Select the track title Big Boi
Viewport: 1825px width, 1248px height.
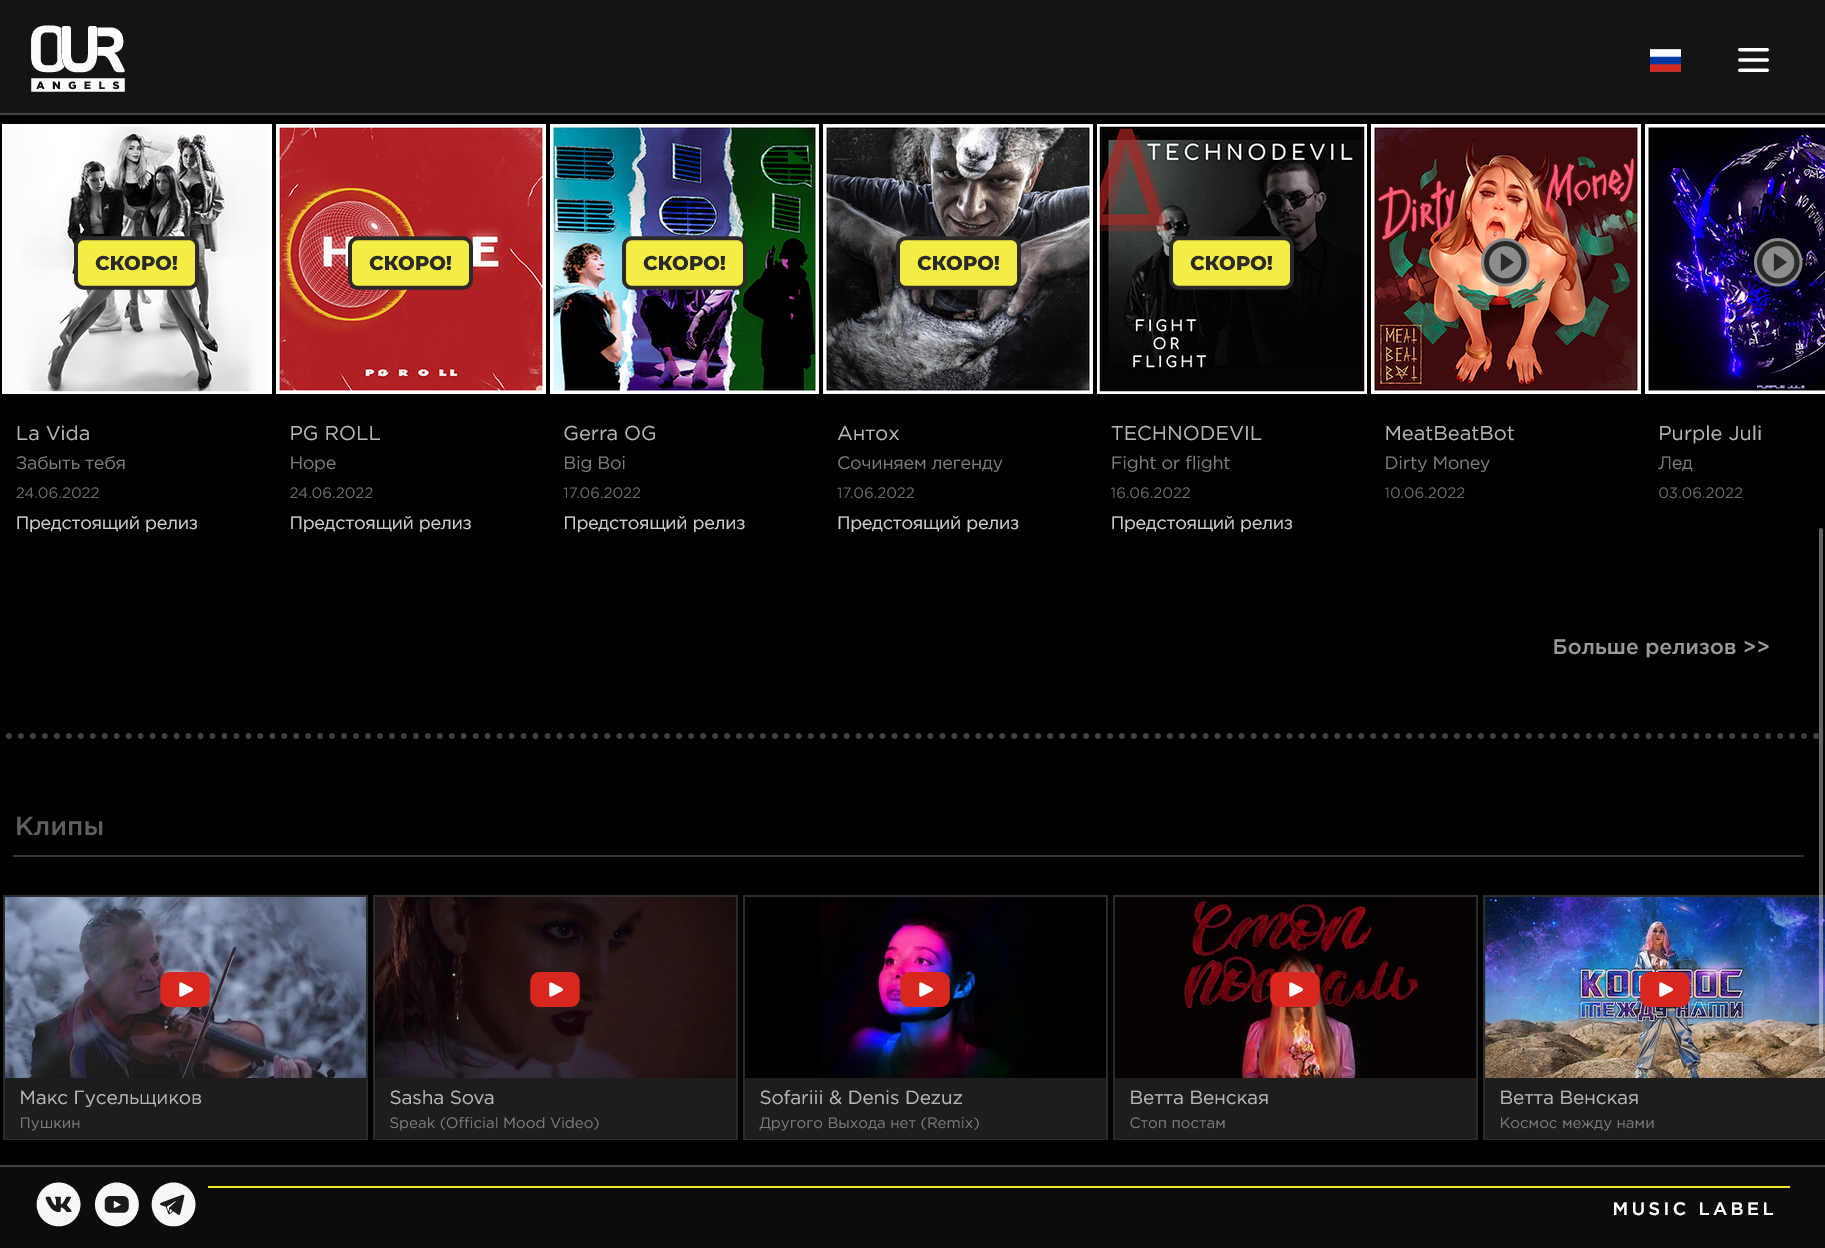594,463
